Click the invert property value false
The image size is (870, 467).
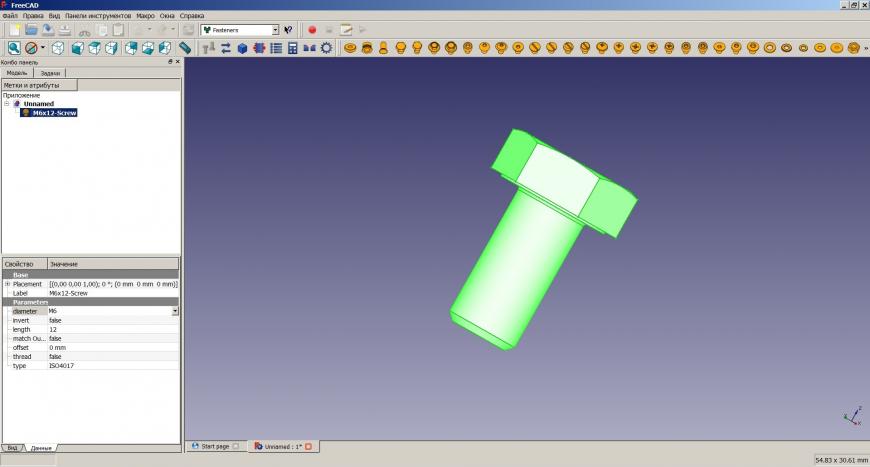[55, 321]
